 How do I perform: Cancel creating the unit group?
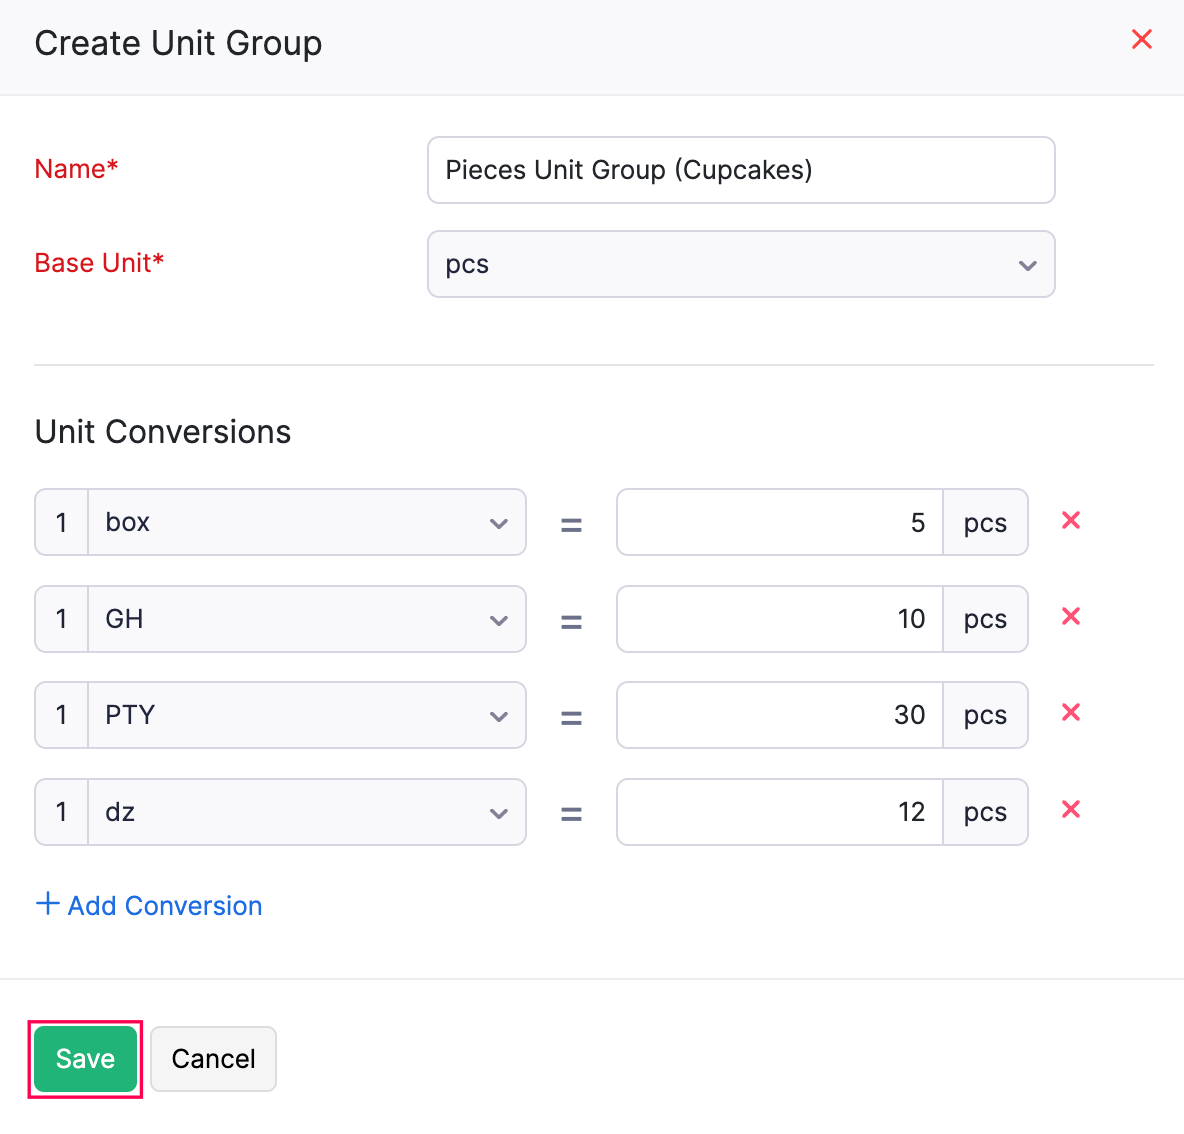[213, 1058]
